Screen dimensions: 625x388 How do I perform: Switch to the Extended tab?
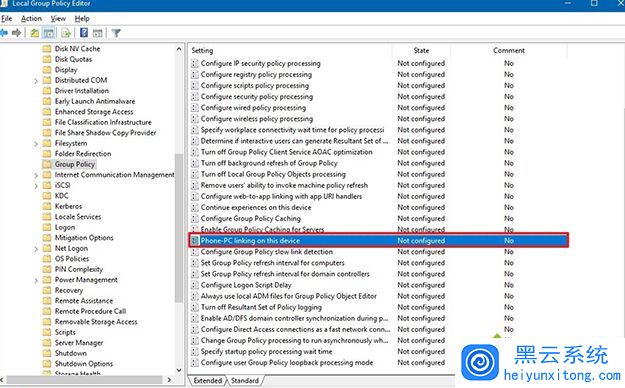coord(207,380)
